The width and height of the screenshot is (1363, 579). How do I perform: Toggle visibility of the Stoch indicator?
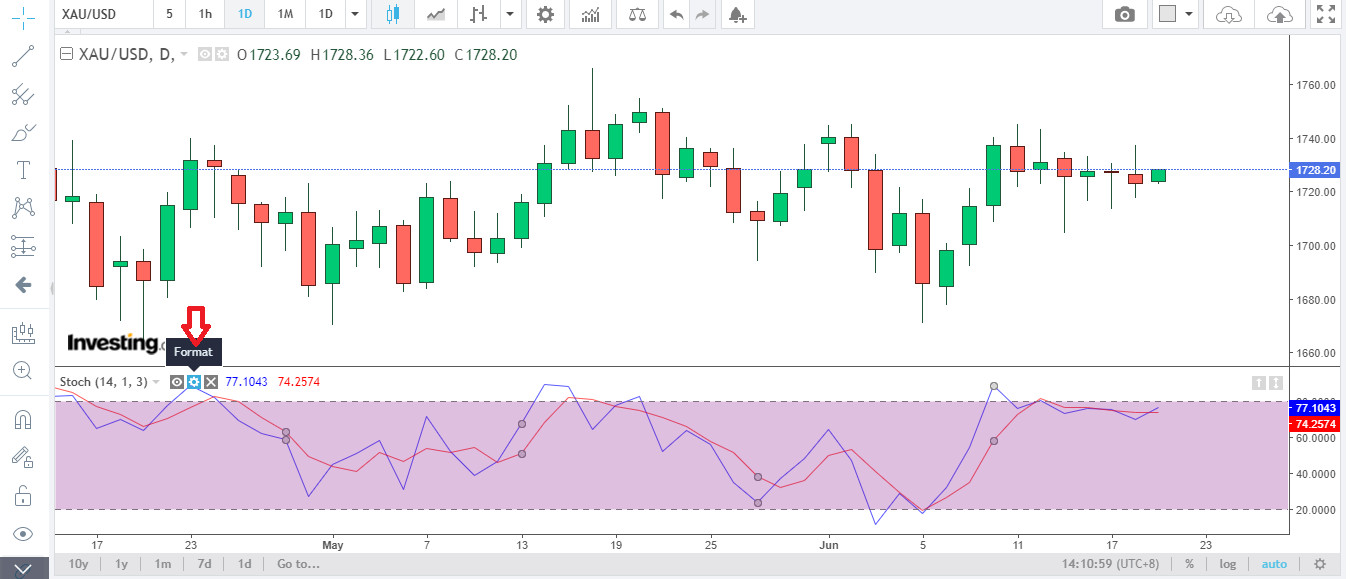pos(177,382)
